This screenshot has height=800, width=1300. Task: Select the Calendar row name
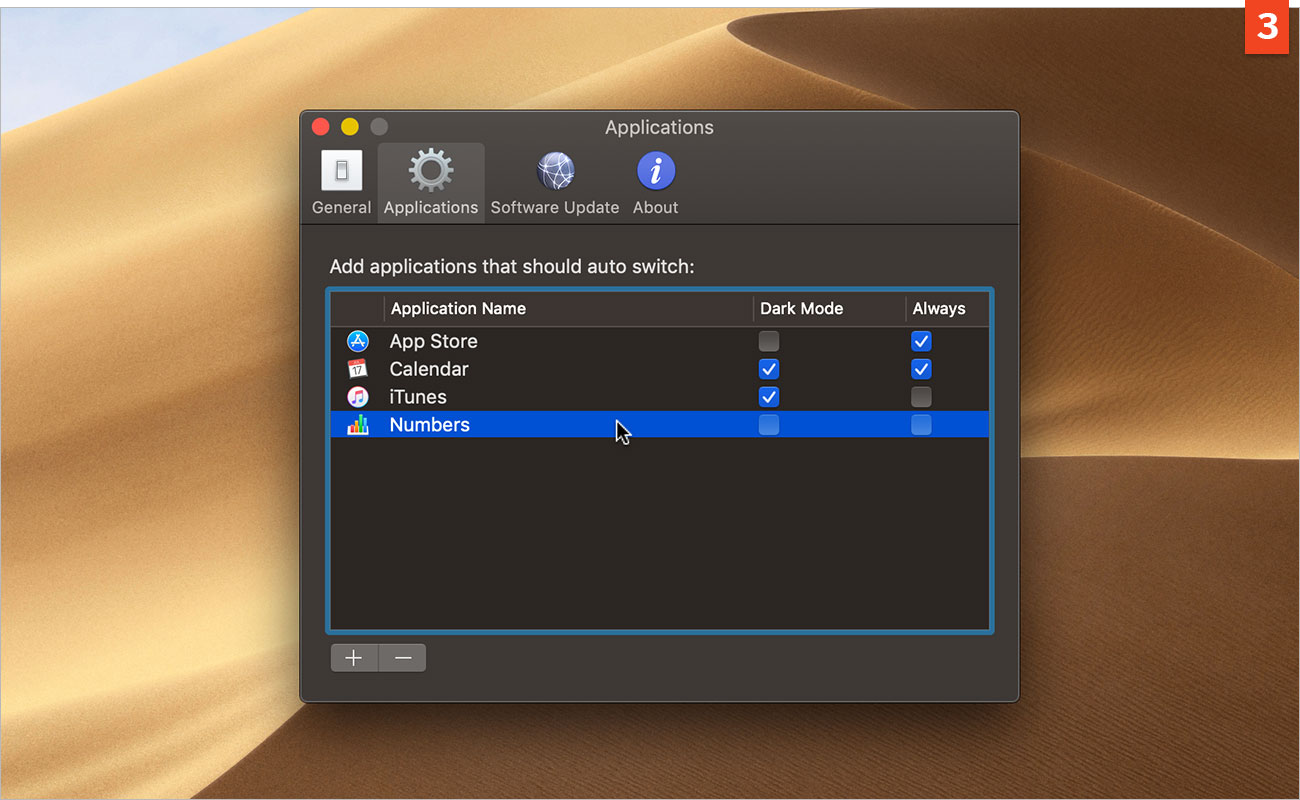coord(429,369)
